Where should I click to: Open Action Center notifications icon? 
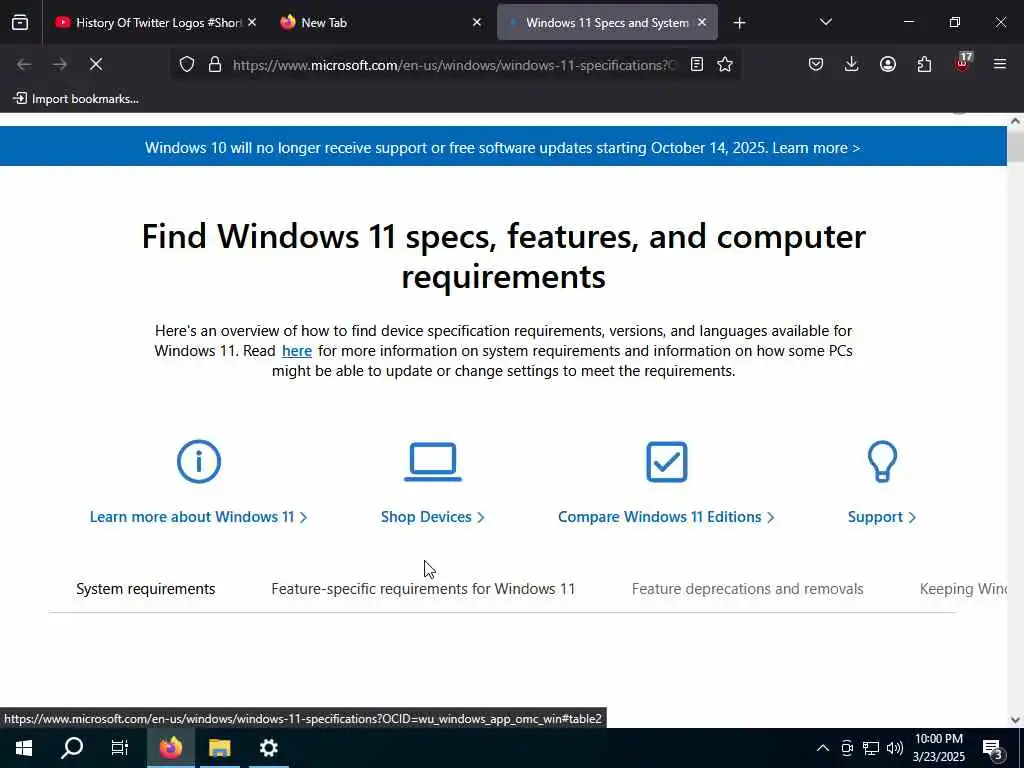(992, 748)
